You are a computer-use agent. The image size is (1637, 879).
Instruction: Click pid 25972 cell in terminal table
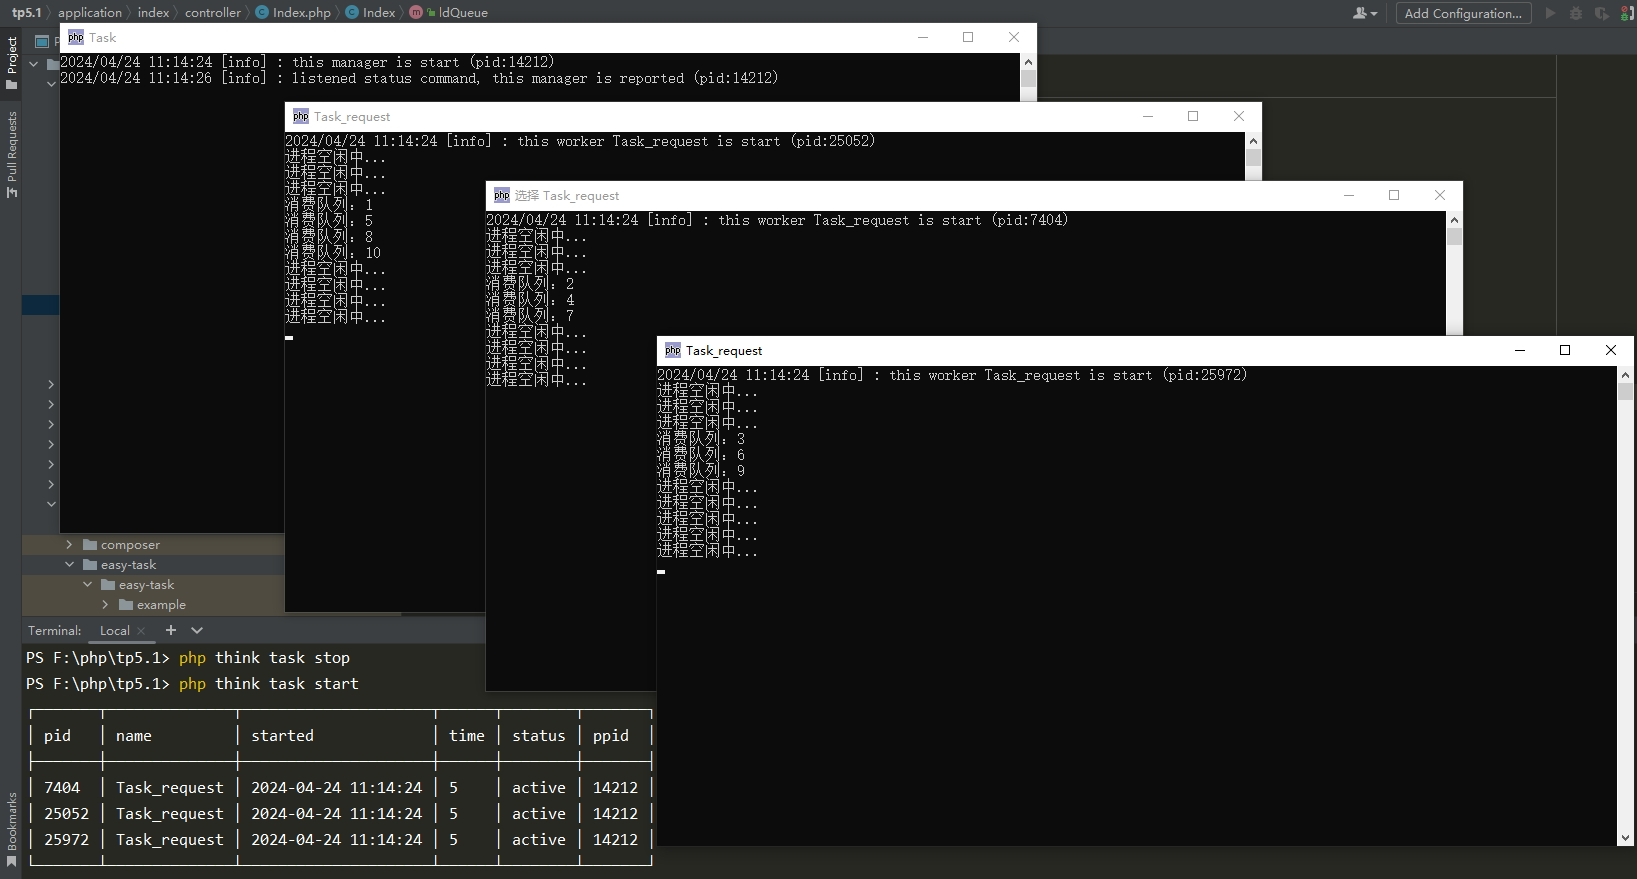click(66, 839)
